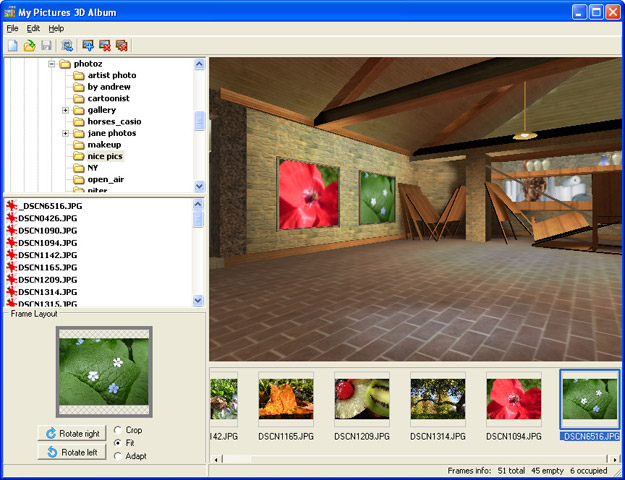The height and width of the screenshot is (480, 625).
Task: Click the remove picture icon with red X
Action: [x=105, y=46]
